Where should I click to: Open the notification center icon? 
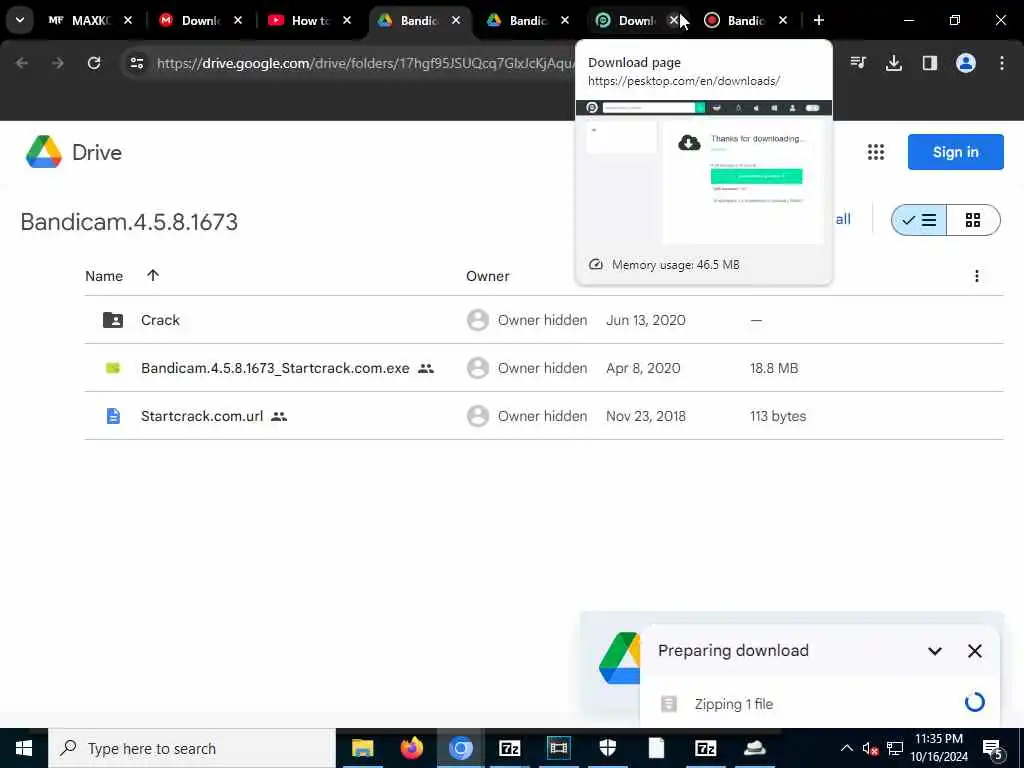point(992,750)
